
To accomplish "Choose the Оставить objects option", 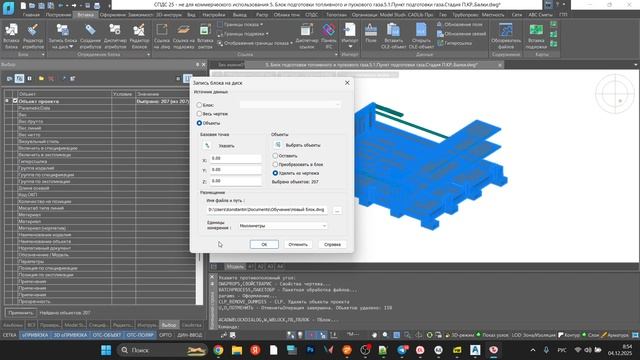I will click(275, 156).
